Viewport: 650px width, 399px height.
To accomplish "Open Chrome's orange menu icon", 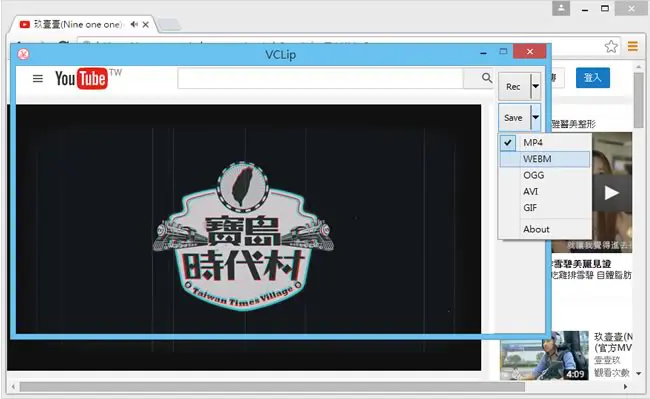I will coord(633,46).
